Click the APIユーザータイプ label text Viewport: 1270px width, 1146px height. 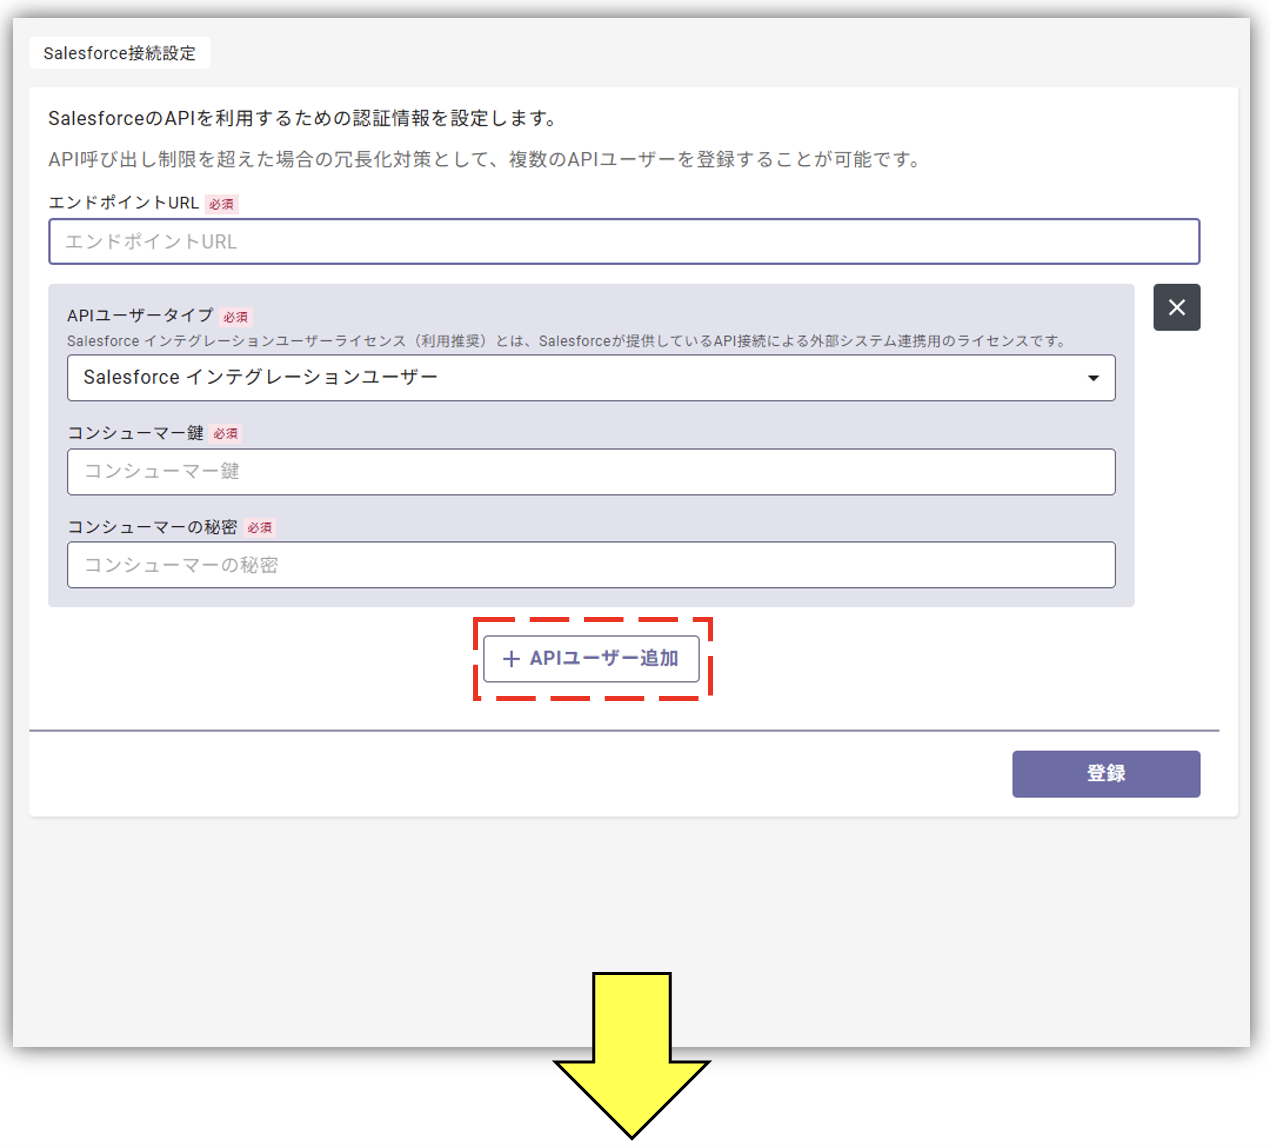pyautogui.click(x=140, y=316)
